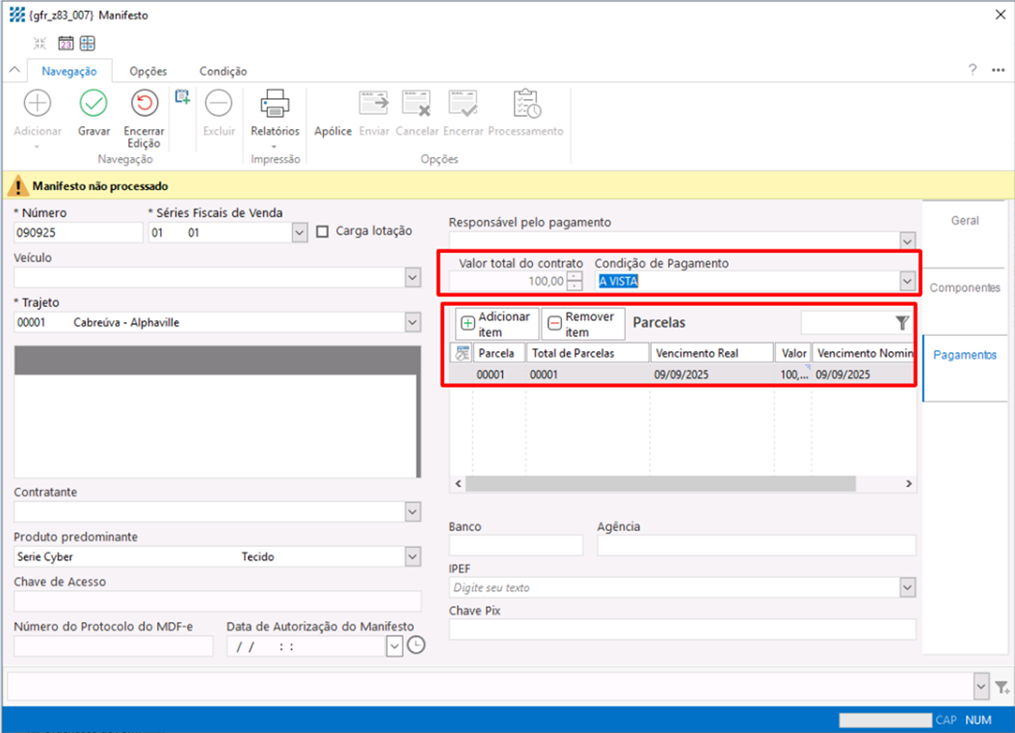Click the calendar icon in quick toolbar

[x=65, y=43]
